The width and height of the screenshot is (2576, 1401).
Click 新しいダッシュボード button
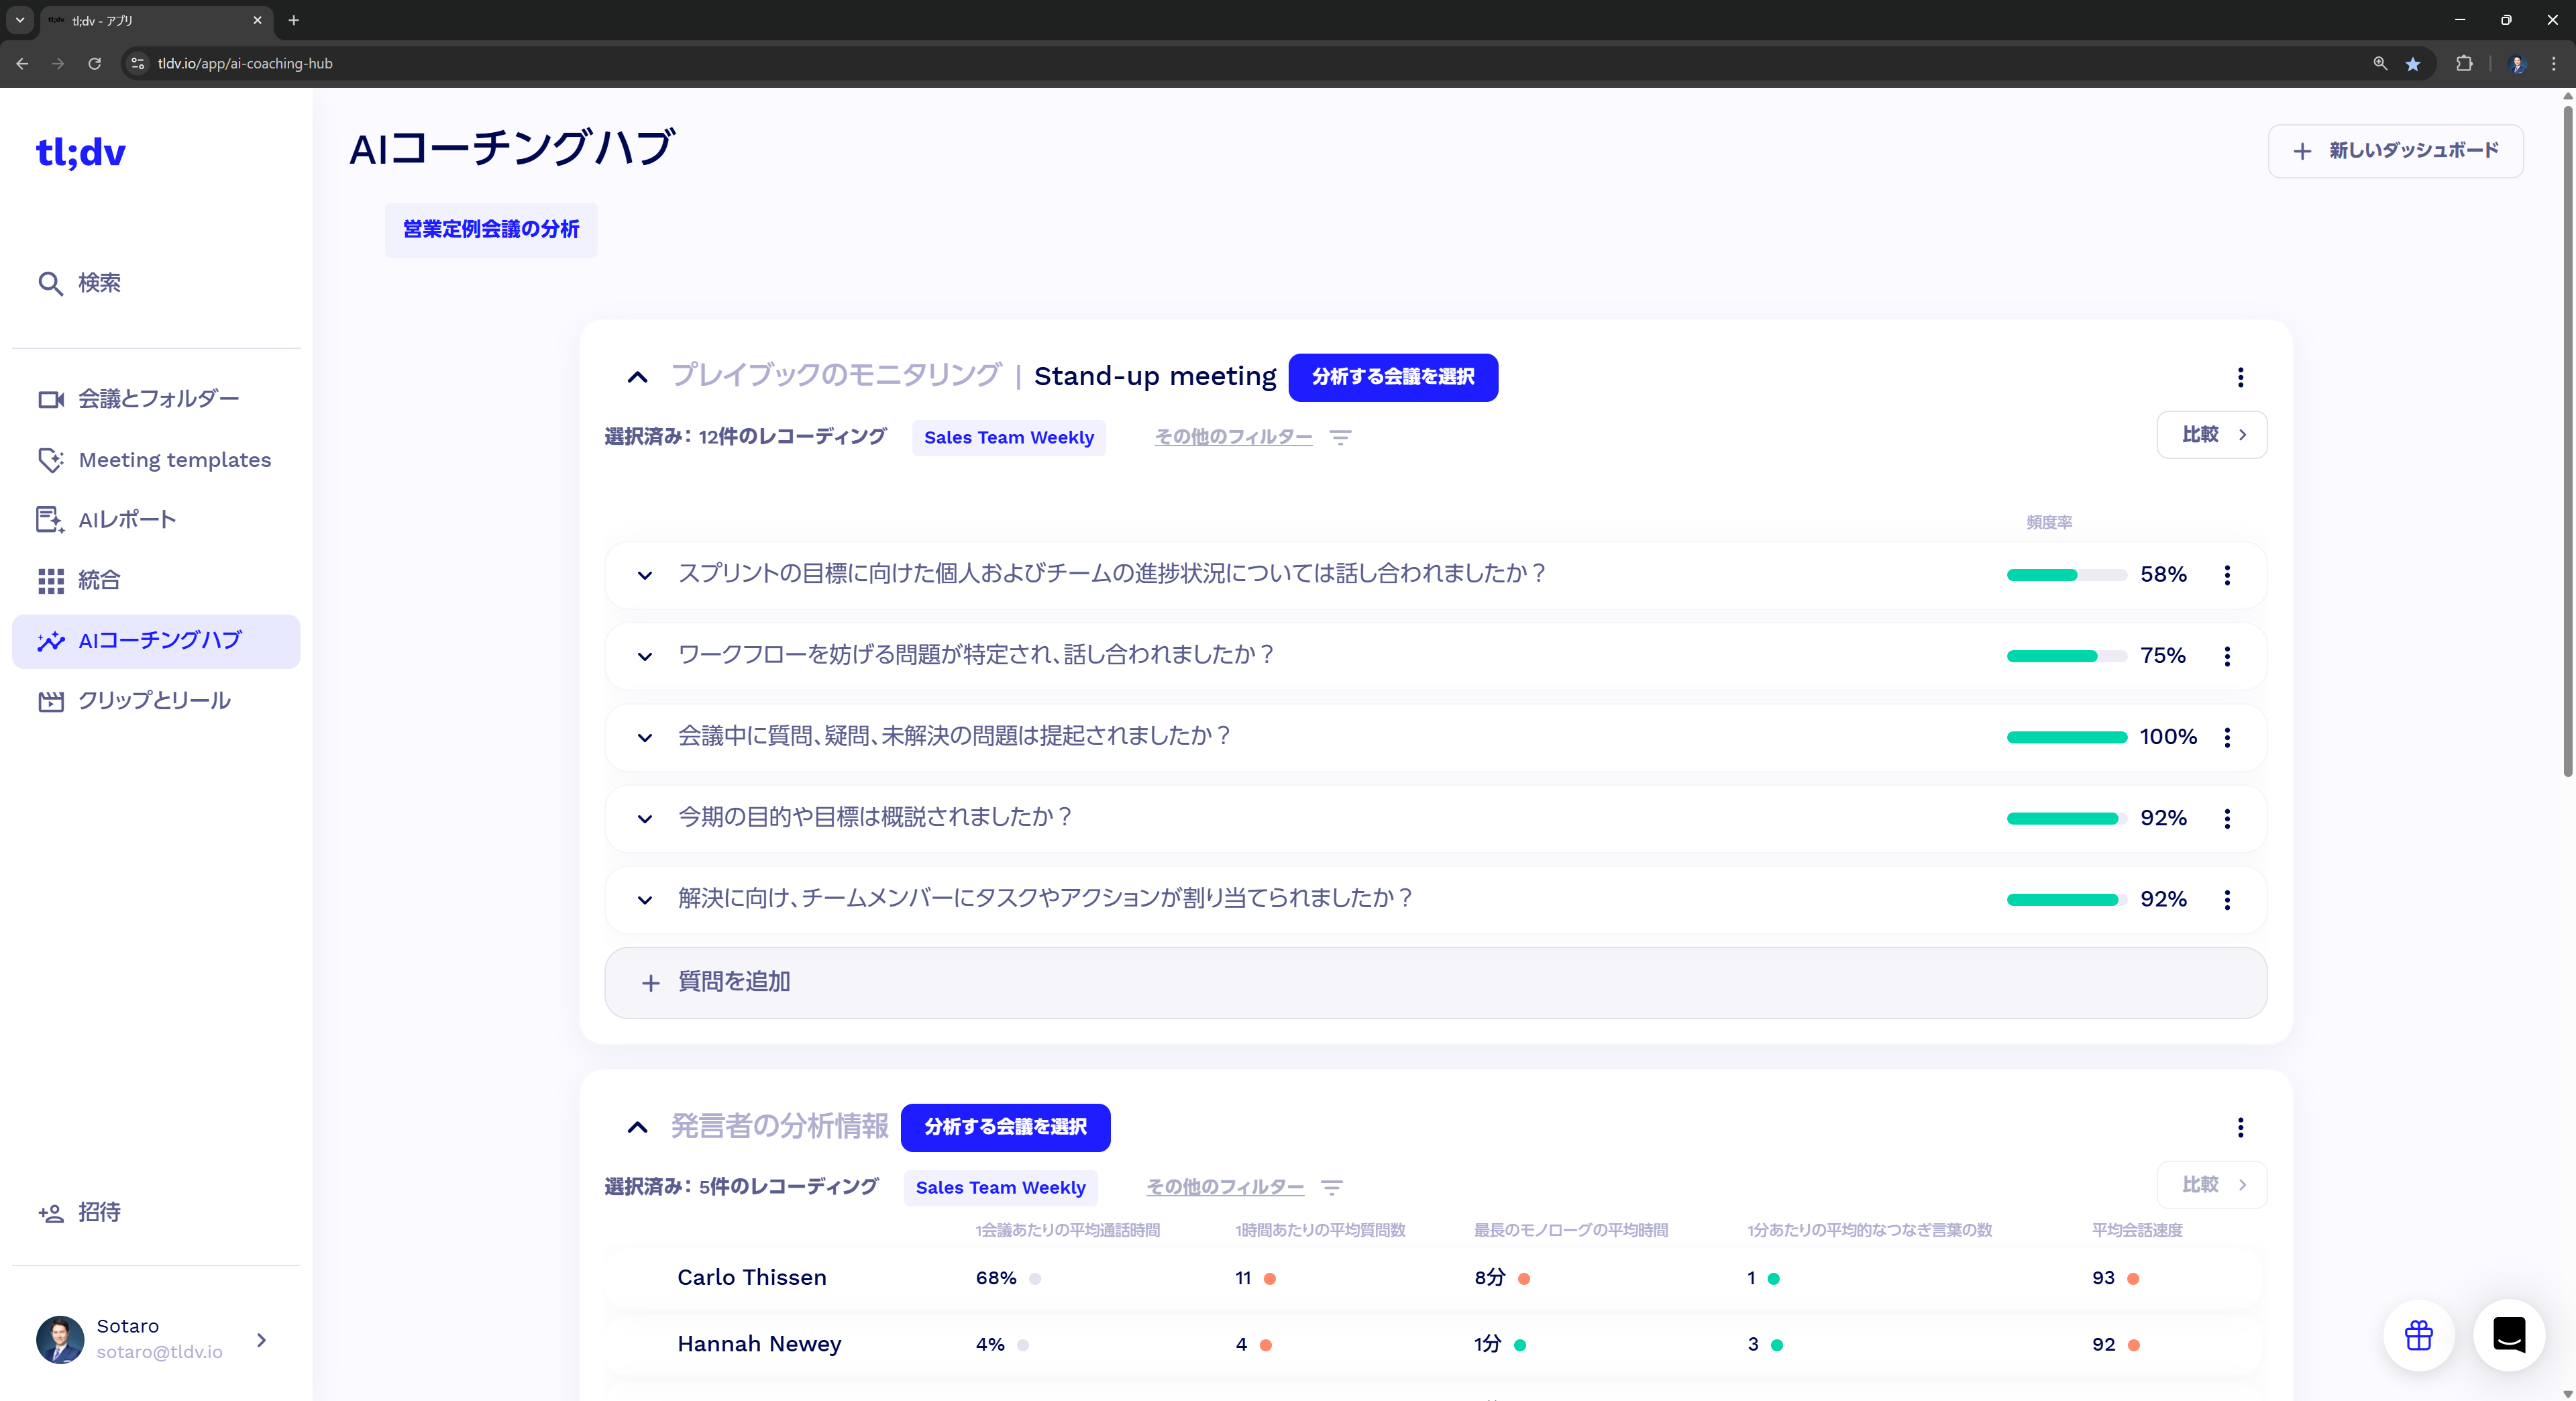(2395, 151)
